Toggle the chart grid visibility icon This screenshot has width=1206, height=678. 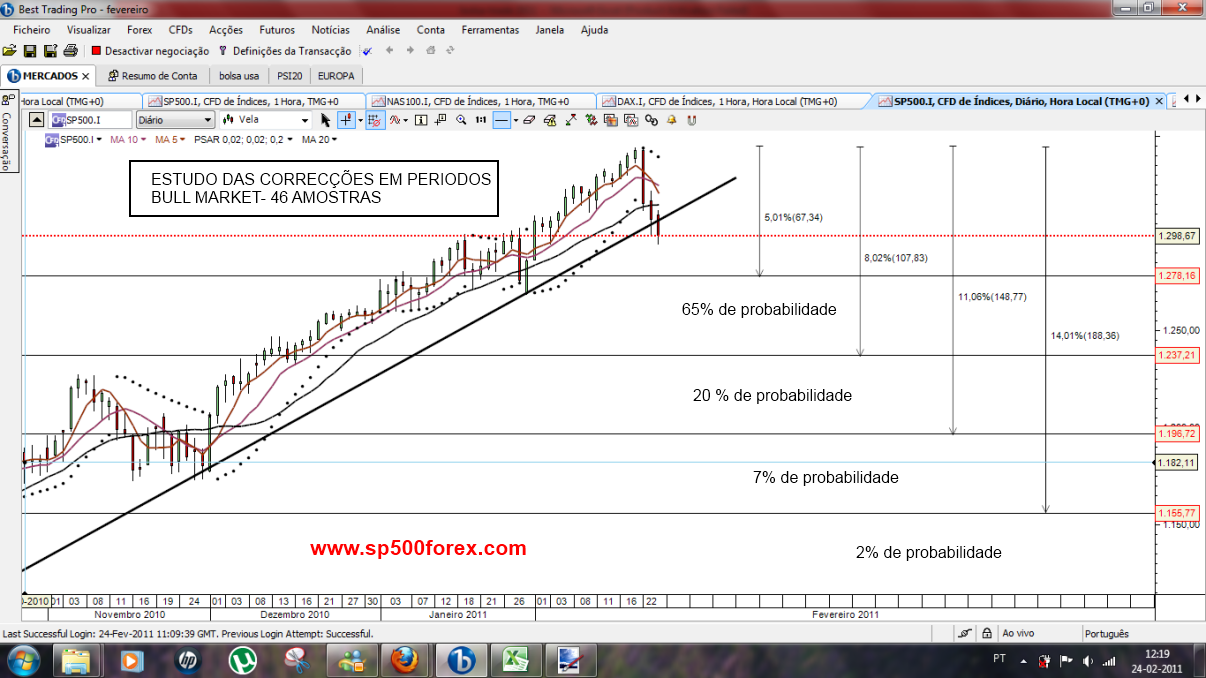(x=375, y=120)
